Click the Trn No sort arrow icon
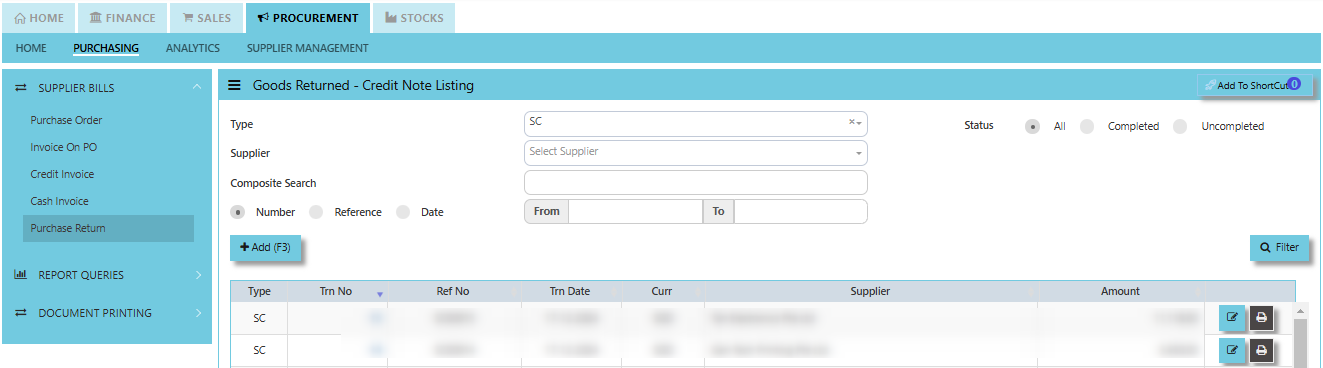This screenshot has height=368, width=1323. pyautogui.click(x=380, y=294)
